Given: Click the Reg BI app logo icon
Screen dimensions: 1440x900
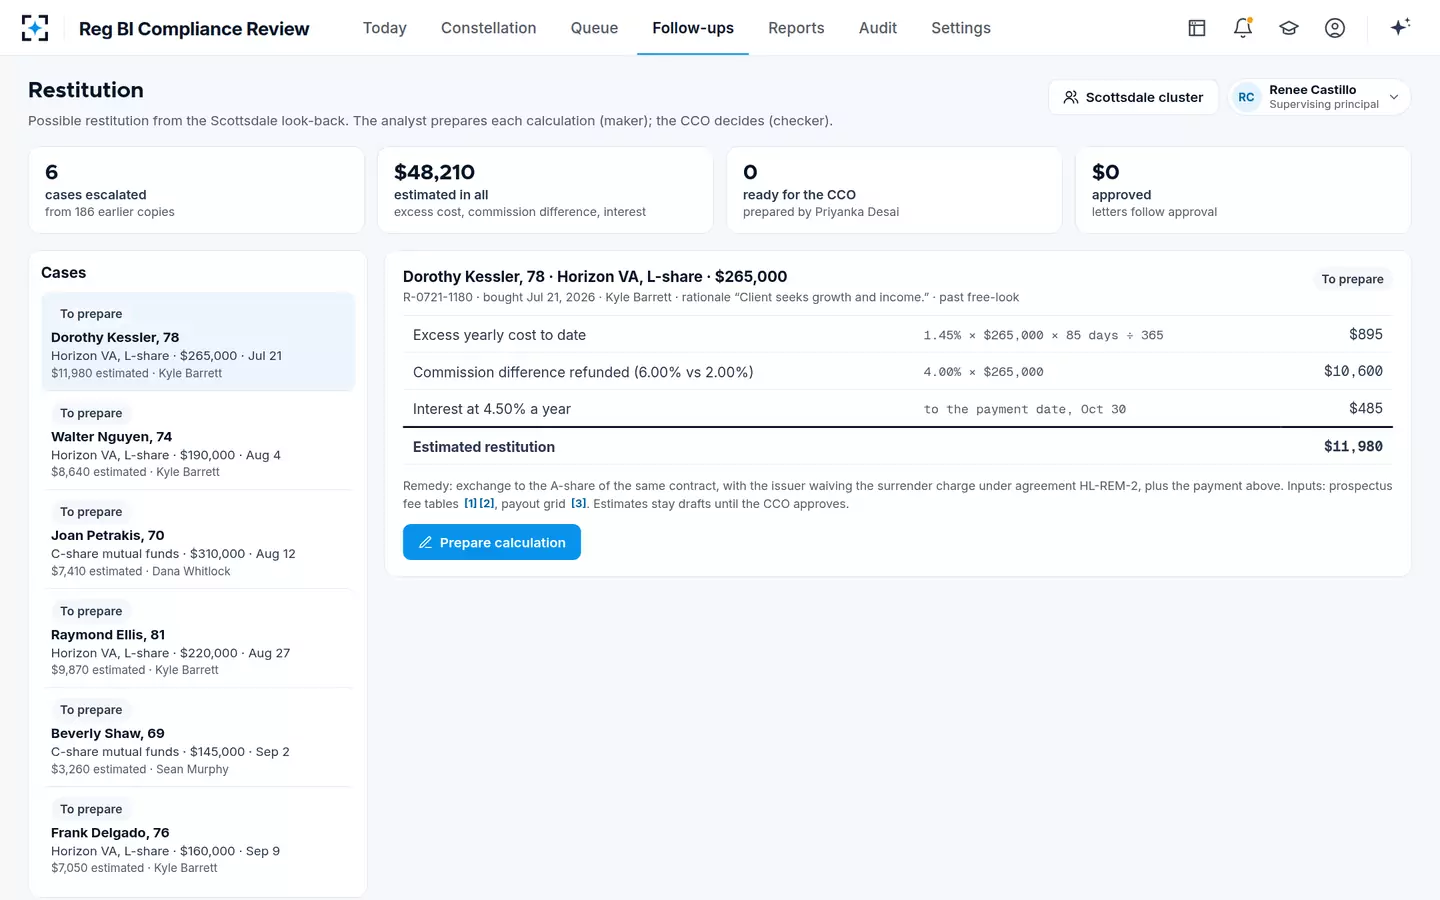Looking at the screenshot, I should (x=35, y=28).
